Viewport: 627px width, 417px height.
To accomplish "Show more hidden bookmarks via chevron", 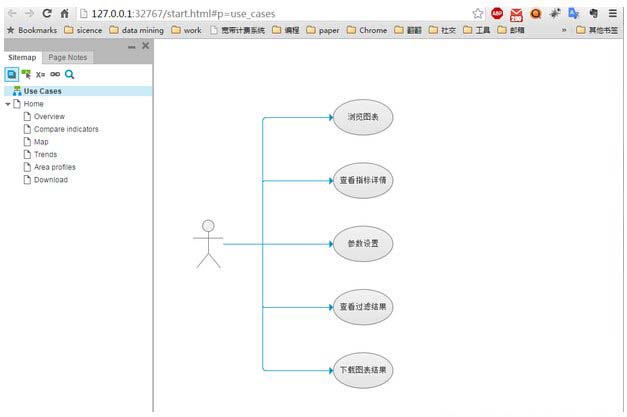I will (564, 30).
